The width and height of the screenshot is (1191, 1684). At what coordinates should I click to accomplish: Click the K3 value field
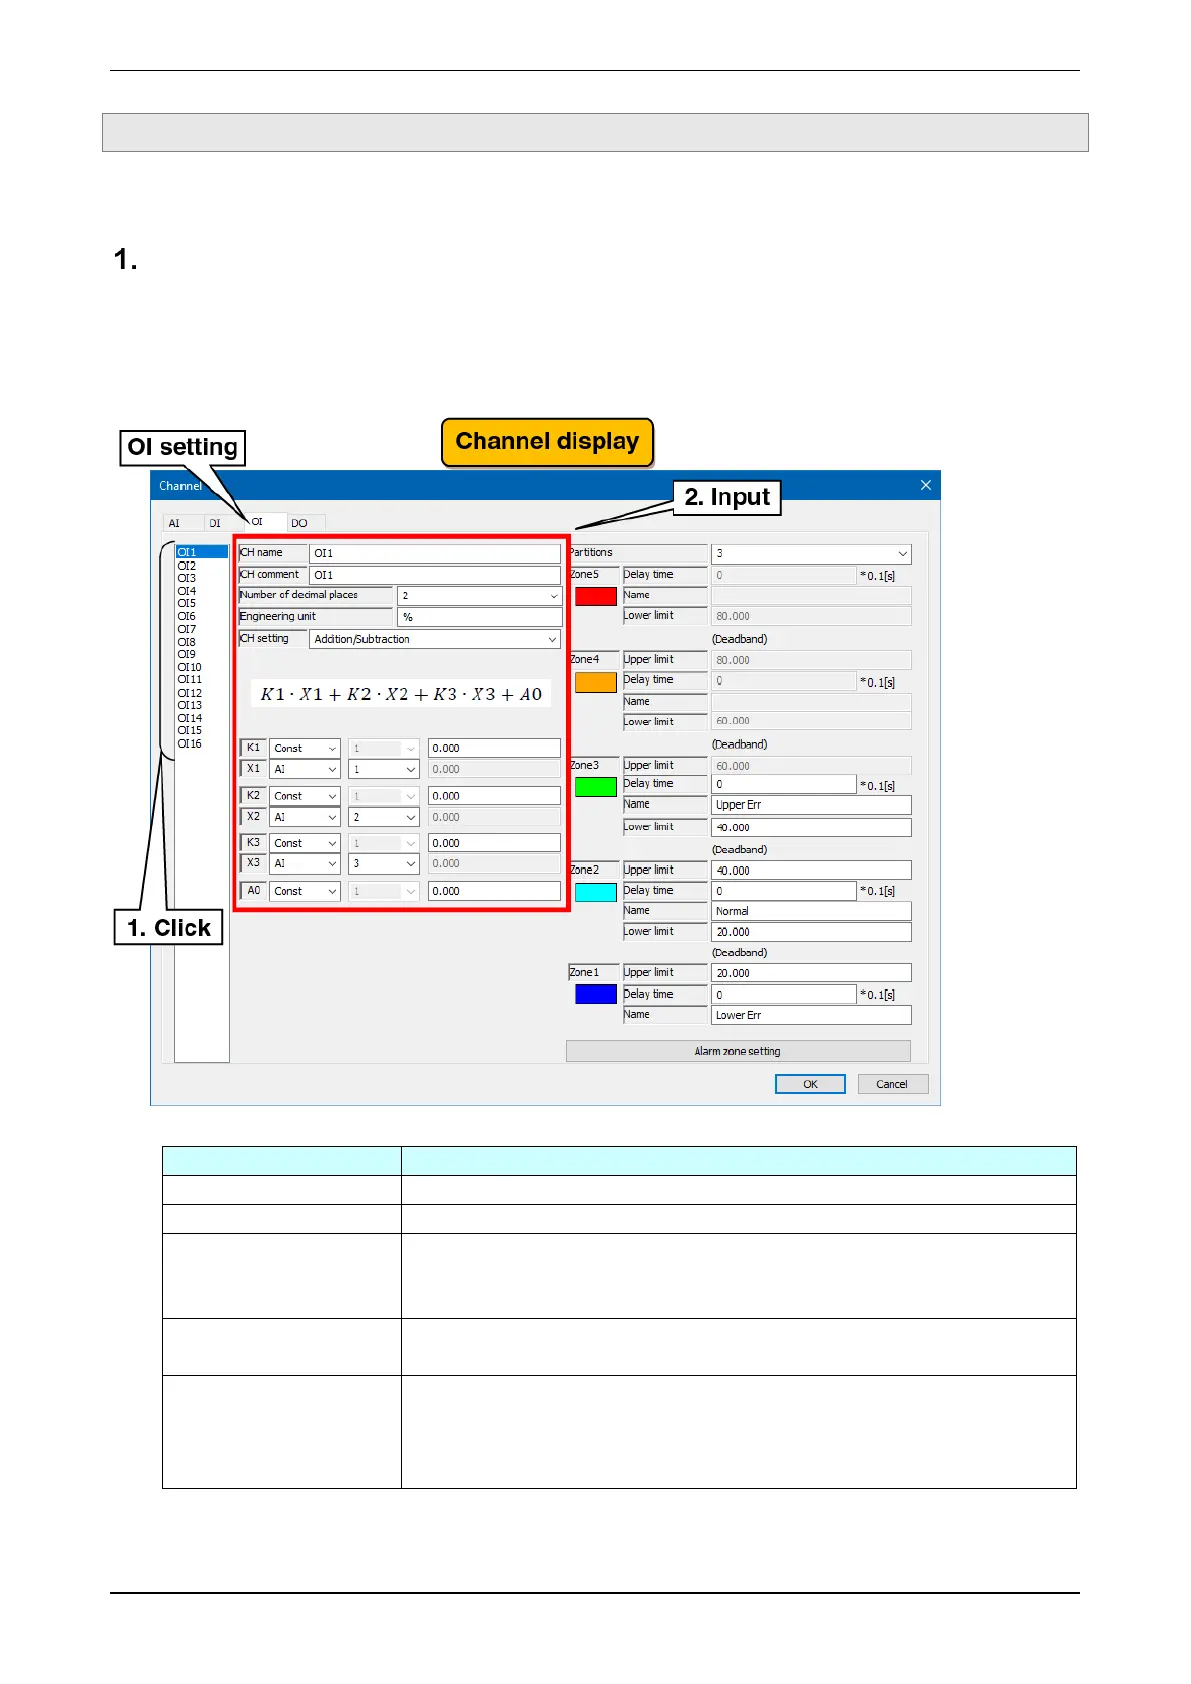point(494,843)
